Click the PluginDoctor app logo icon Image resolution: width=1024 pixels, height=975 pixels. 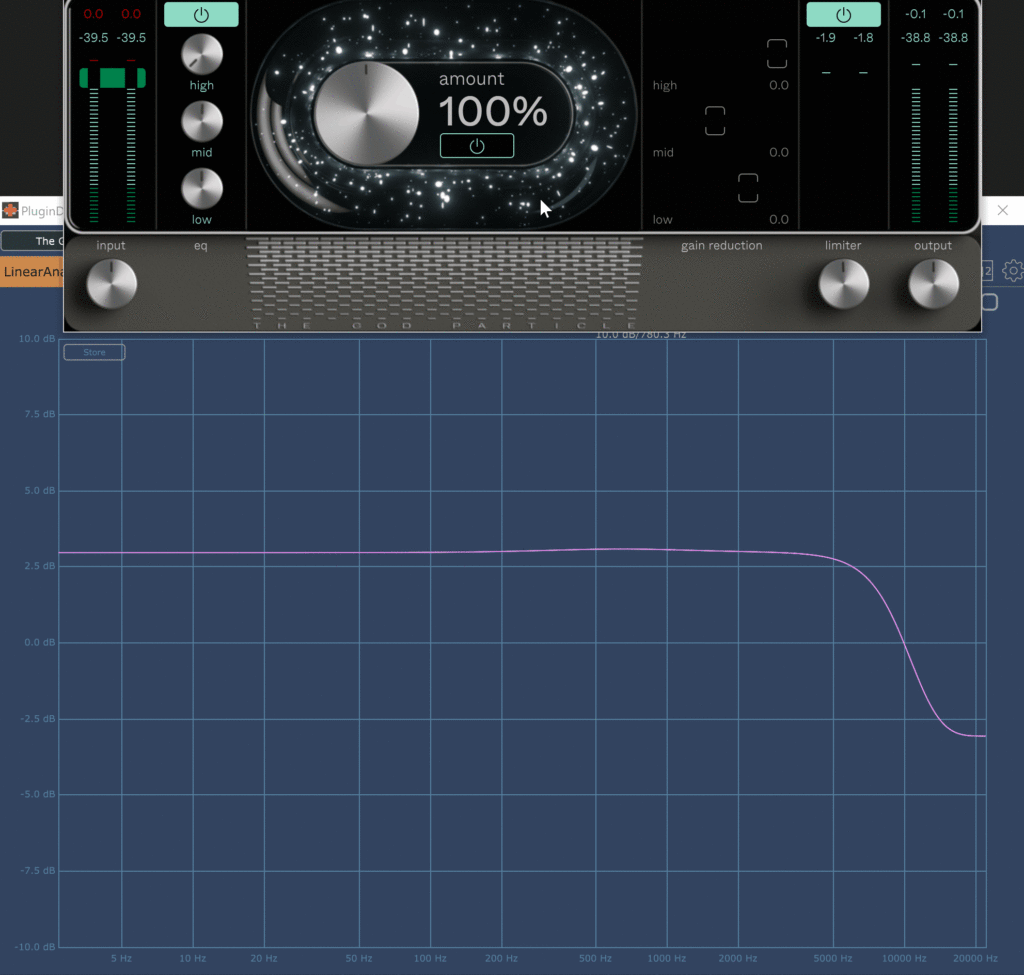[10, 210]
